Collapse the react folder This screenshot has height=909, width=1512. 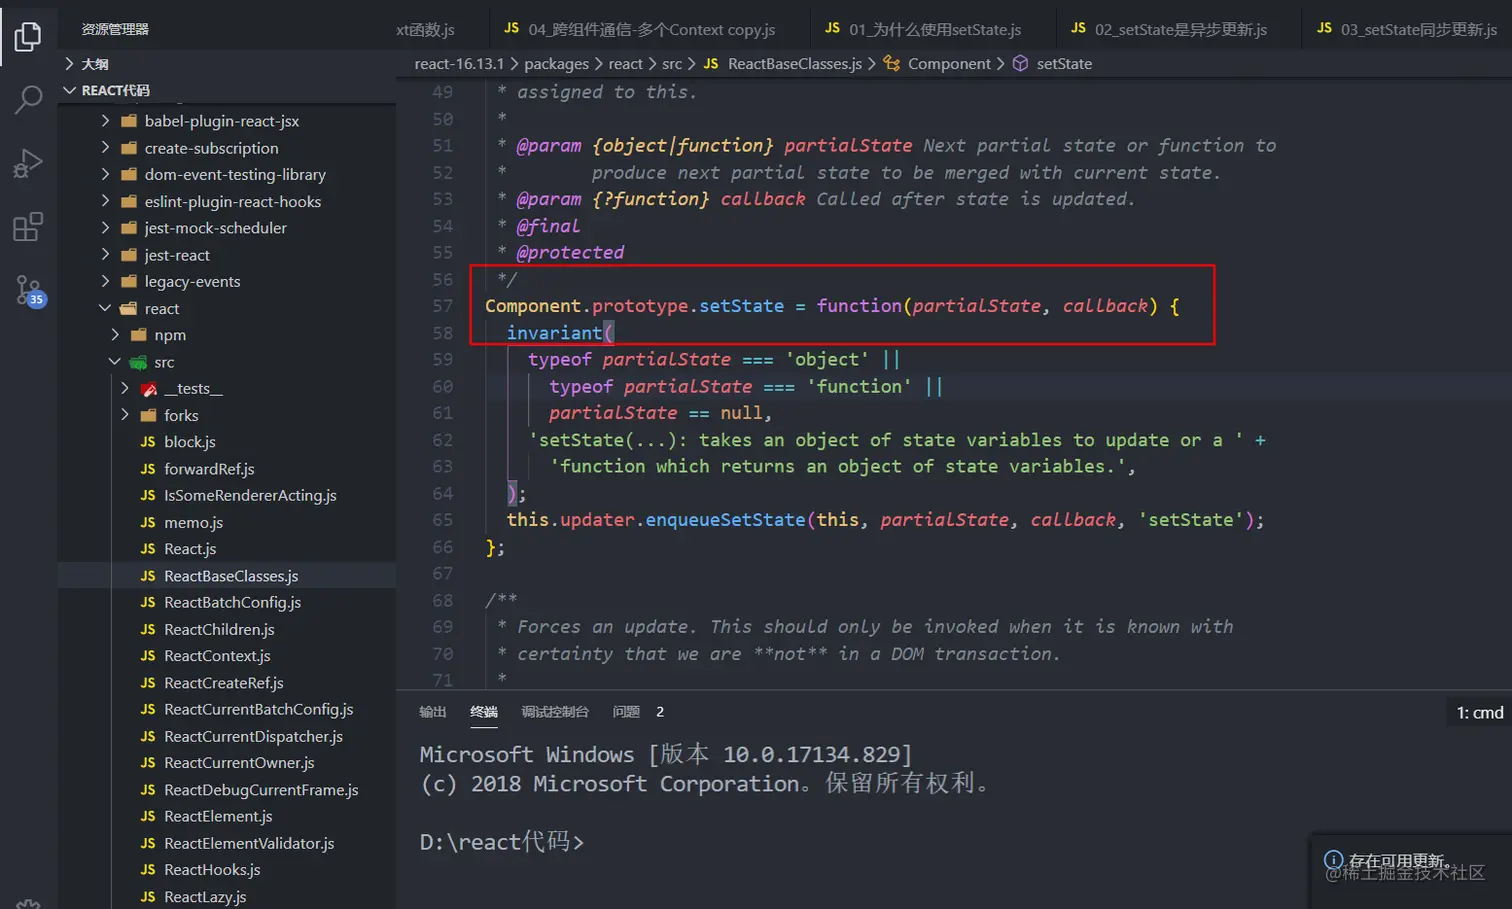pyautogui.click(x=105, y=308)
